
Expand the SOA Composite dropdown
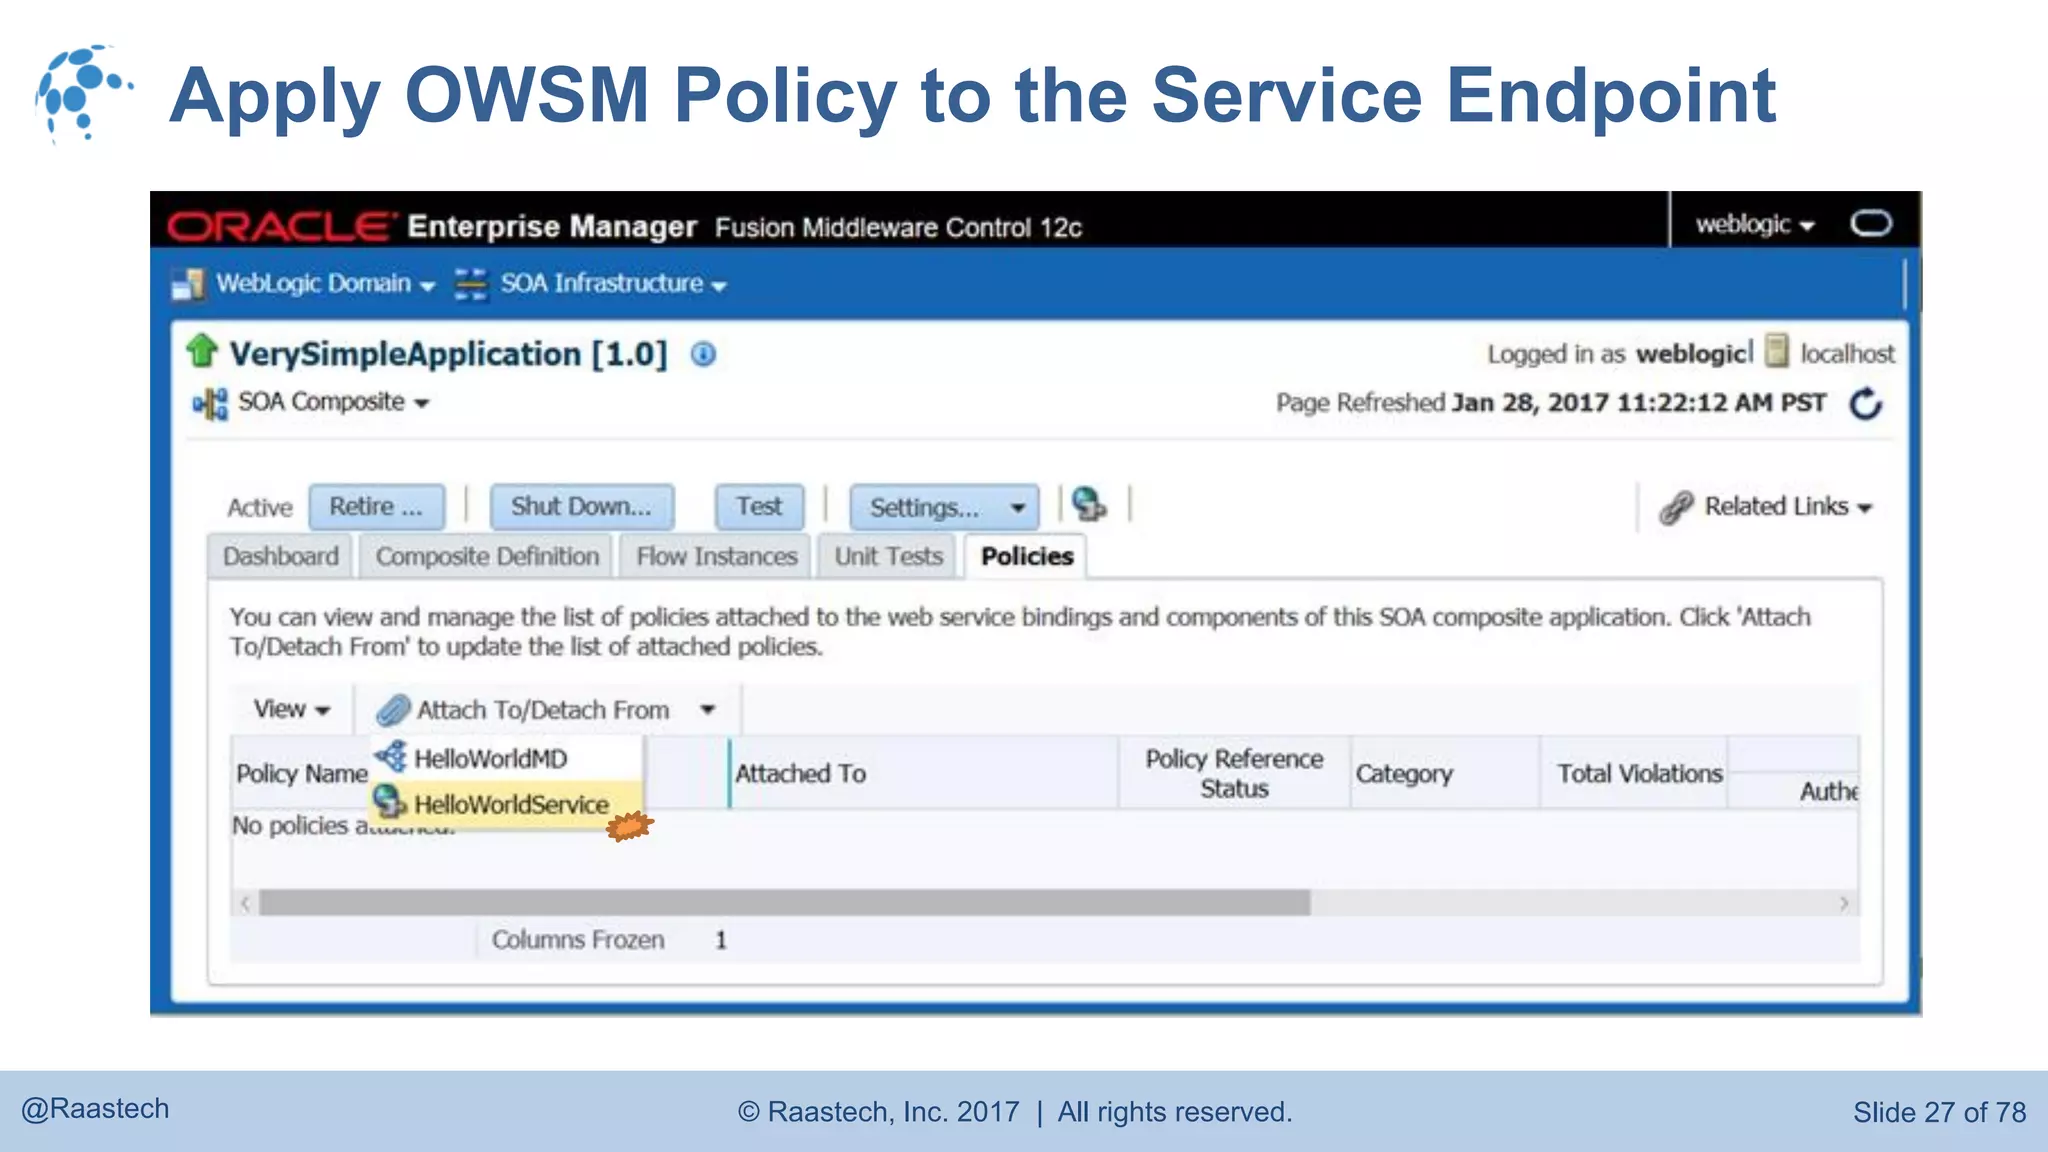click(x=333, y=402)
